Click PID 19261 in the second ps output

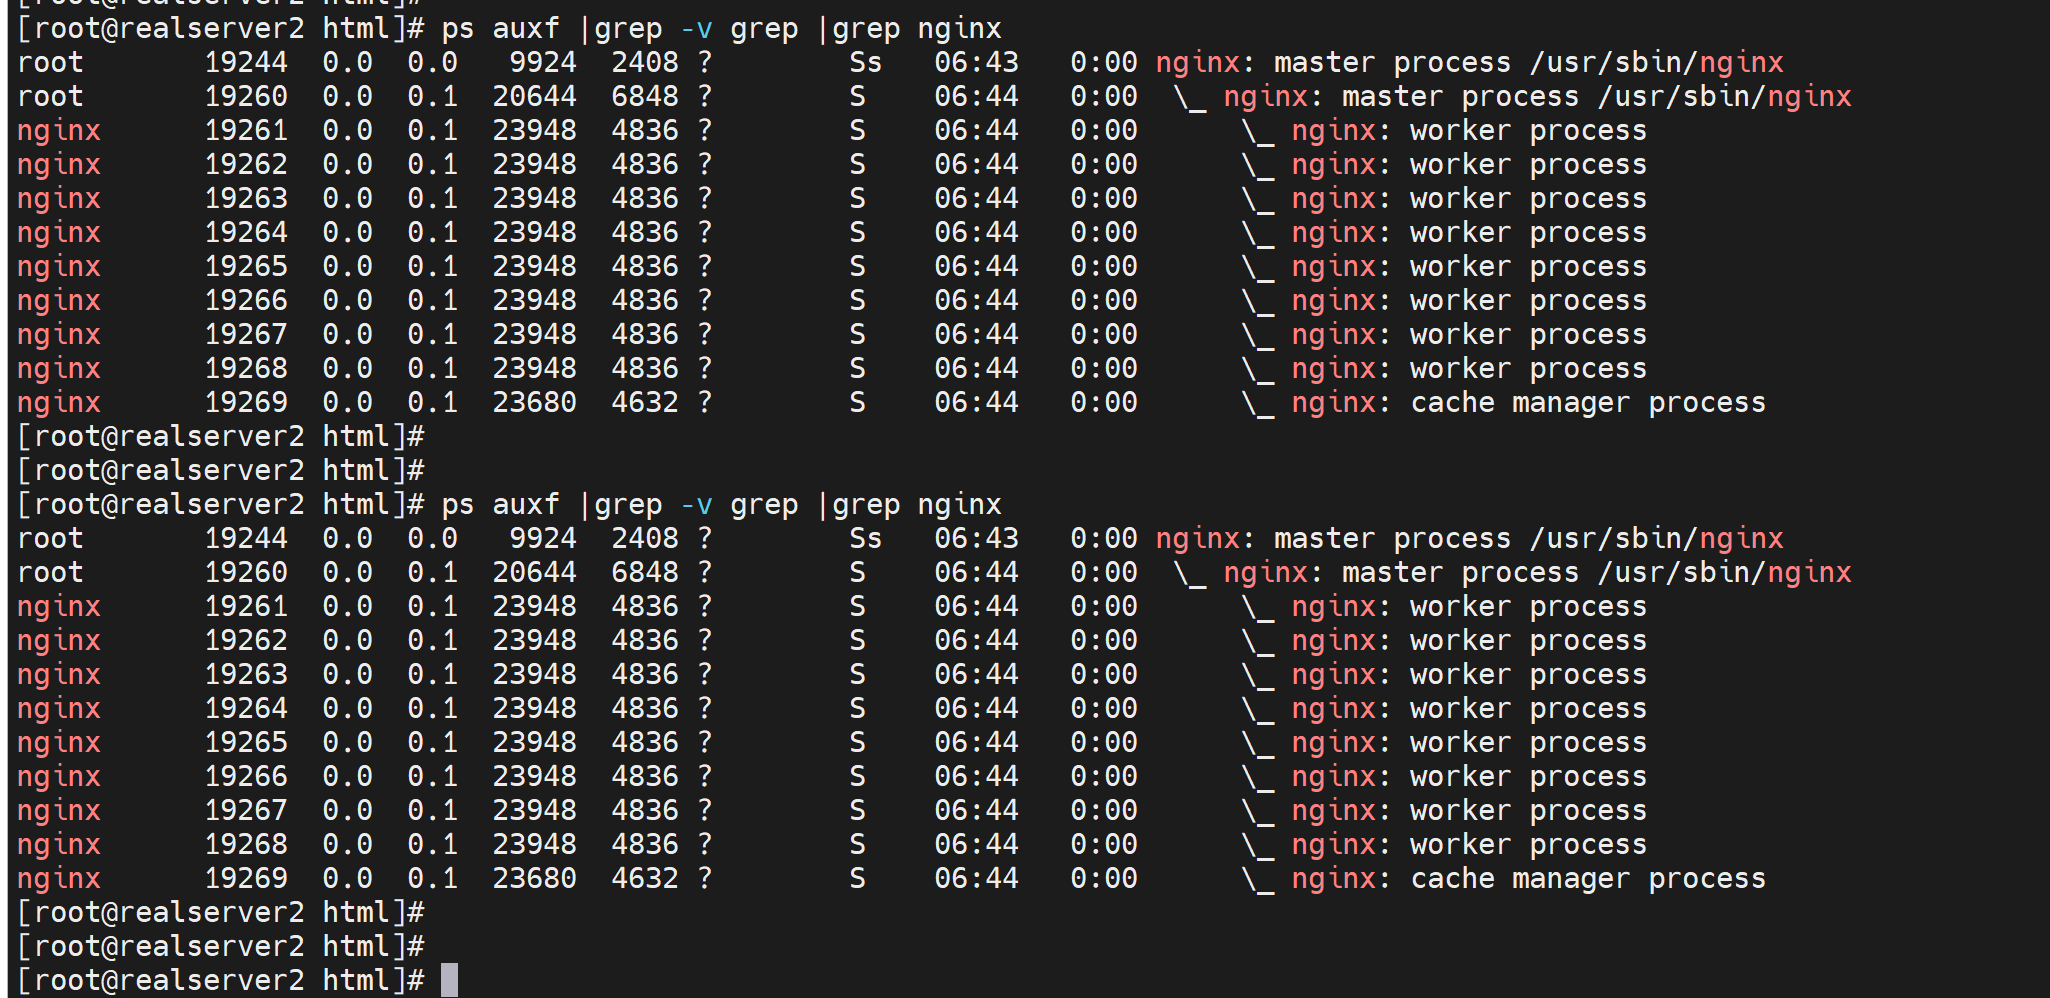coord(246,606)
